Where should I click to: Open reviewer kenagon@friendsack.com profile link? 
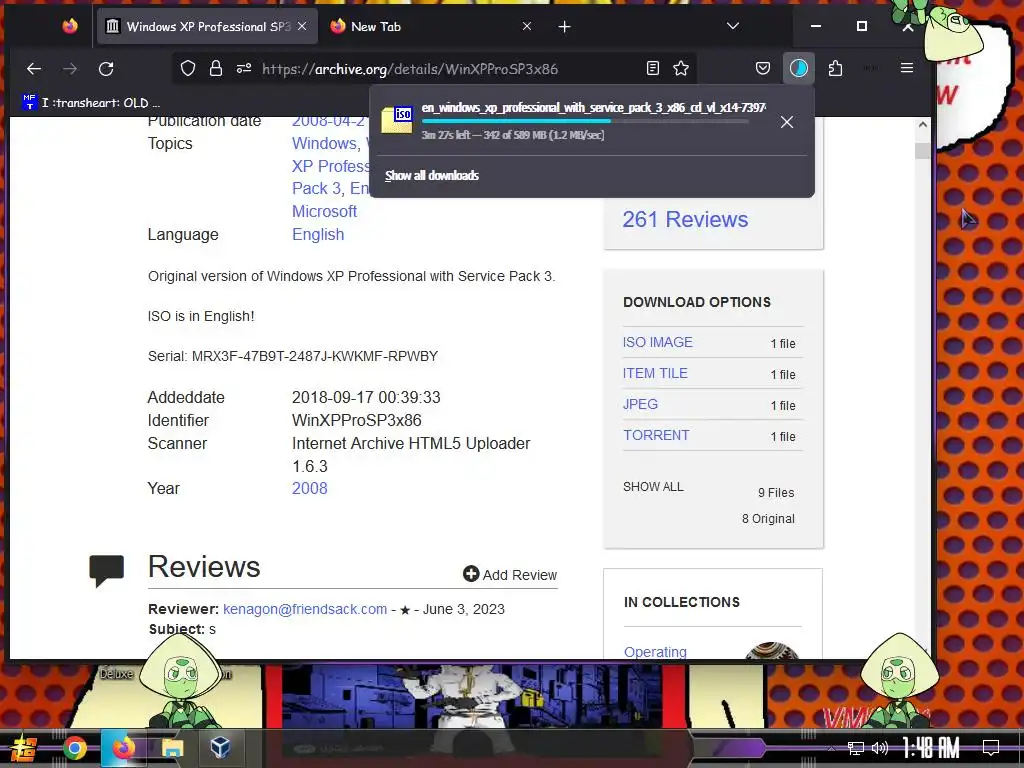[304, 609]
